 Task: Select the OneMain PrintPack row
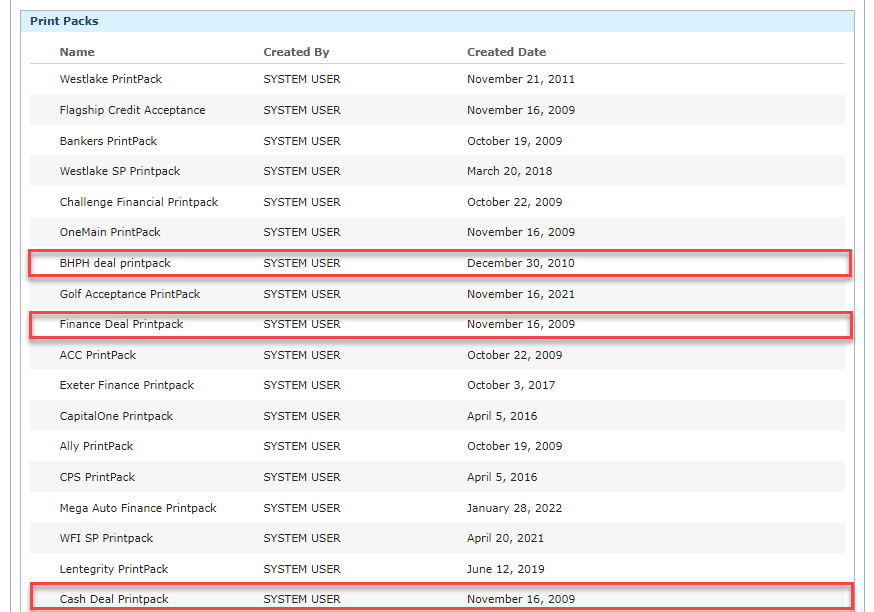pos(110,232)
